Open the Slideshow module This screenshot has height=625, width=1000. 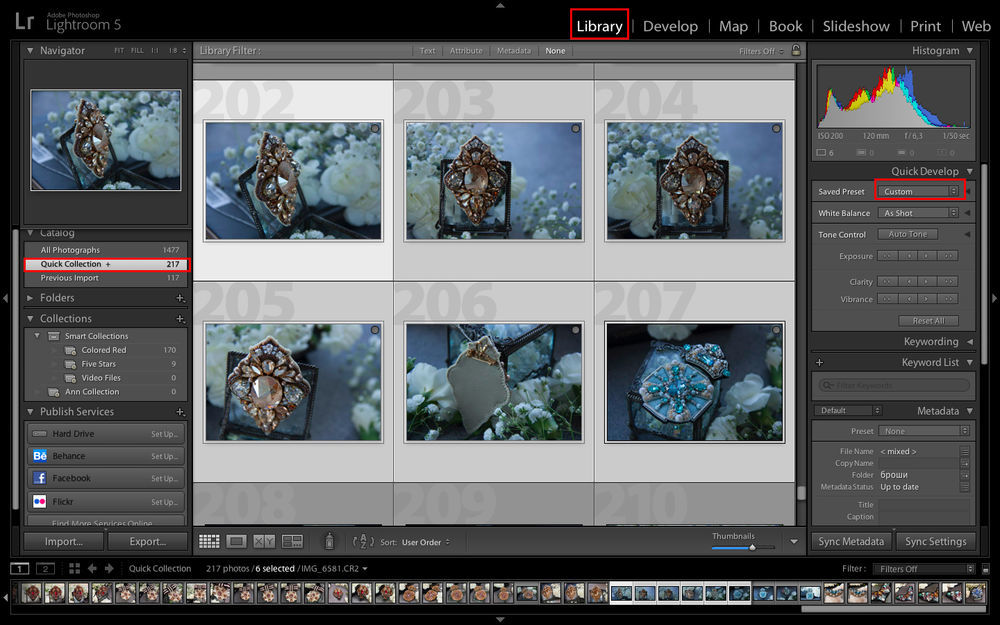[x=856, y=26]
